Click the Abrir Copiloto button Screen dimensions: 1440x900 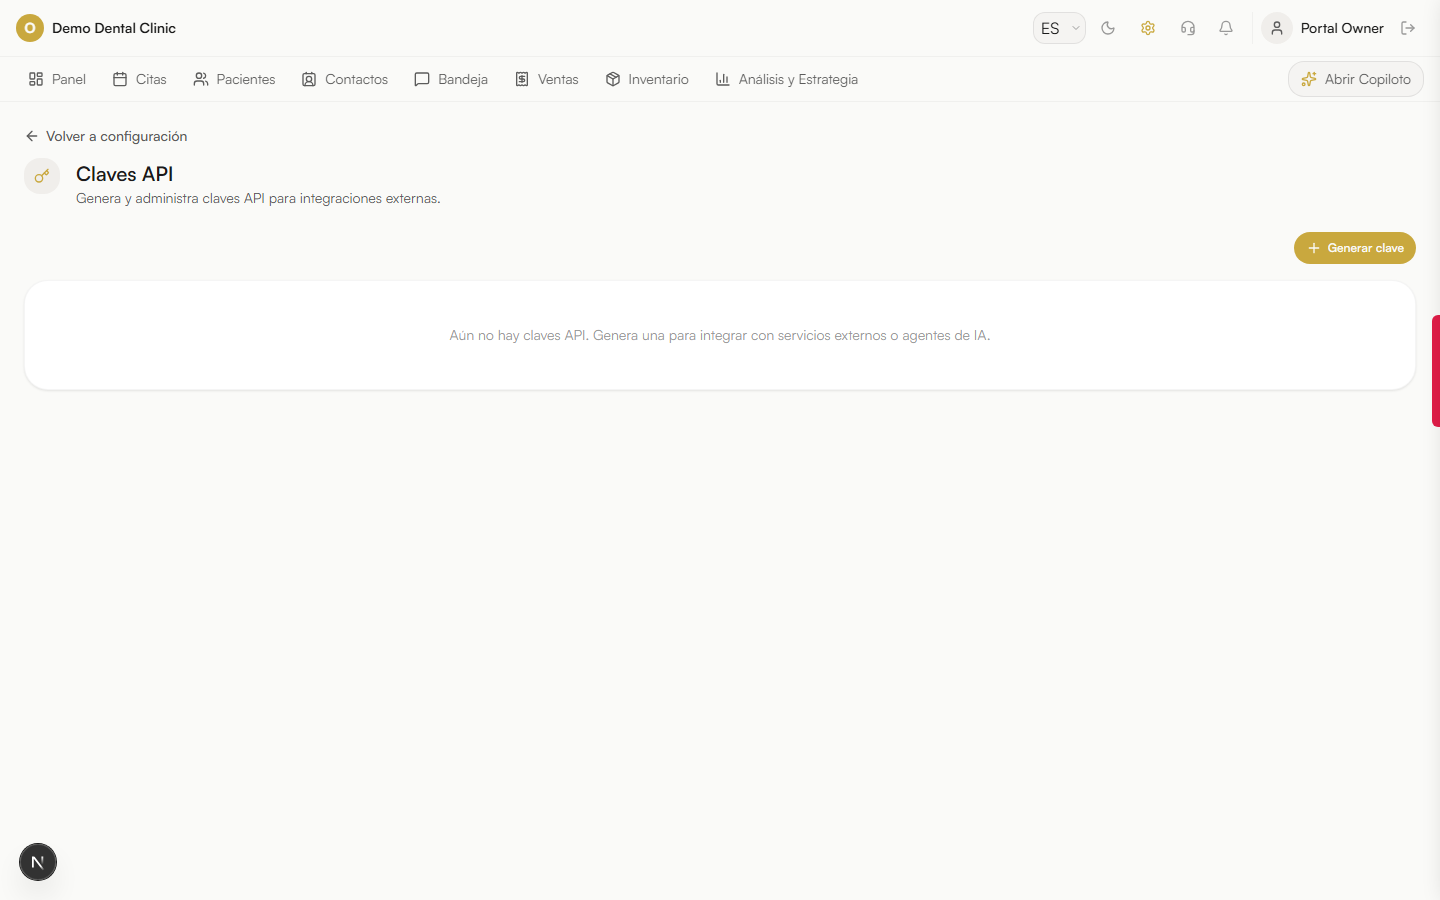pyautogui.click(x=1356, y=79)
